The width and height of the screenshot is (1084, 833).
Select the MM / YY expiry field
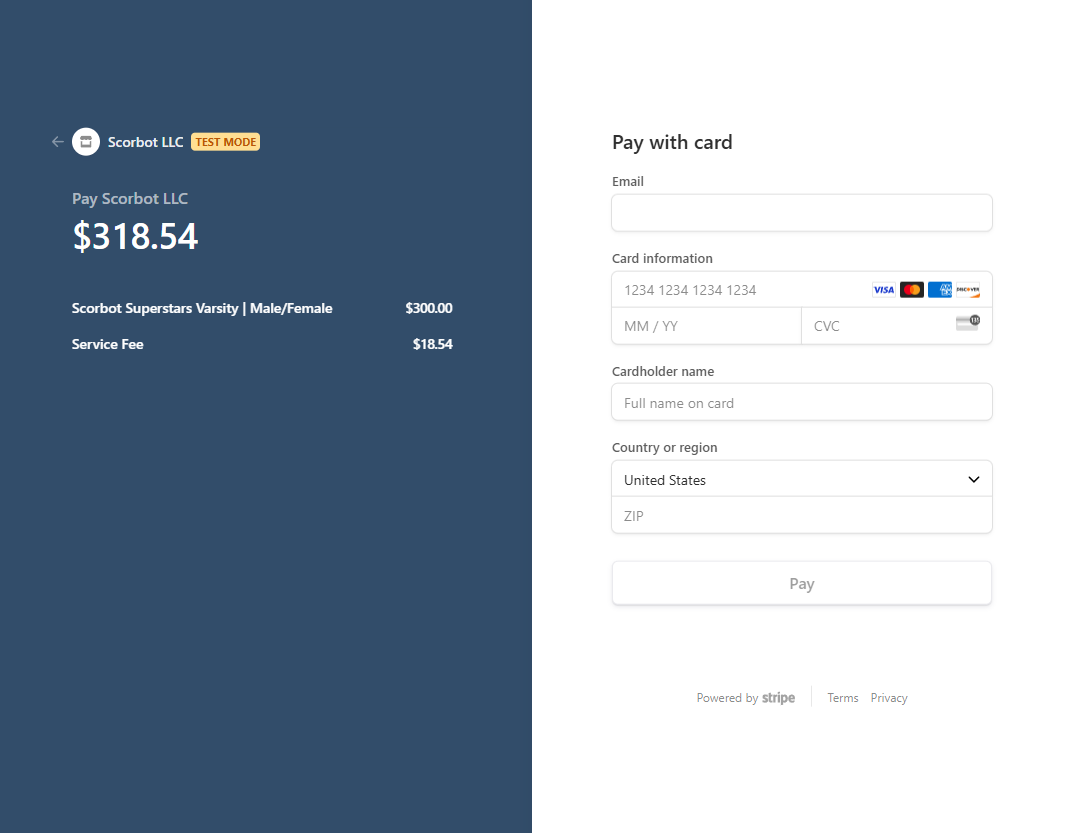point(706,326)
